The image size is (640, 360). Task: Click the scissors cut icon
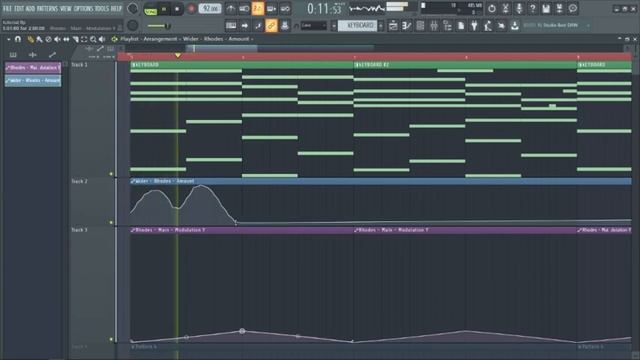point(505,9)
